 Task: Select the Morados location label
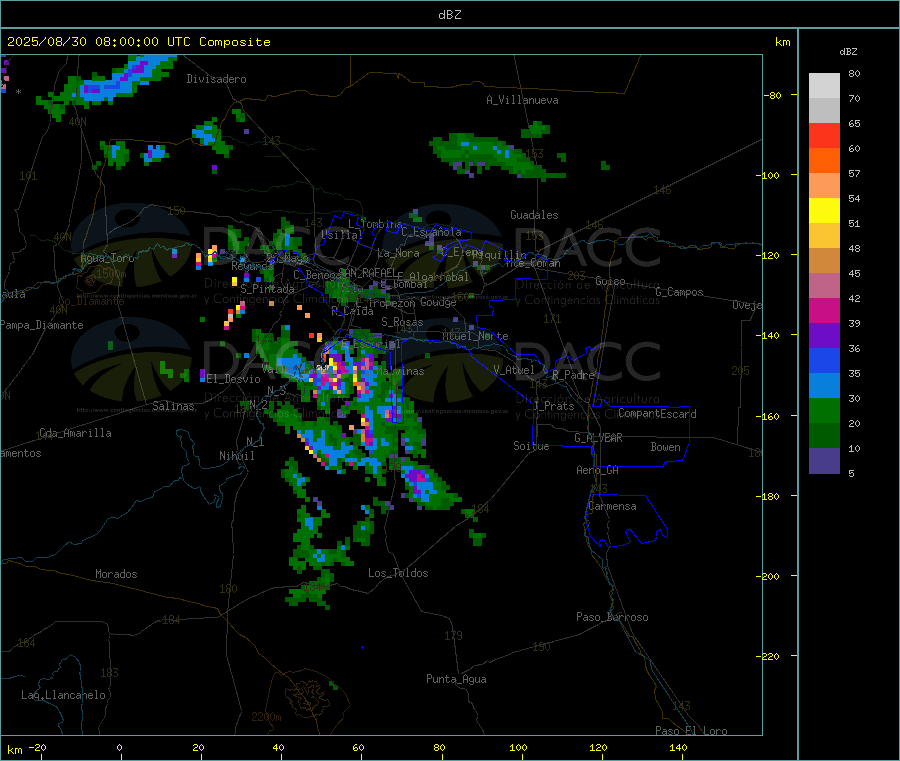[x=116, y=574]
